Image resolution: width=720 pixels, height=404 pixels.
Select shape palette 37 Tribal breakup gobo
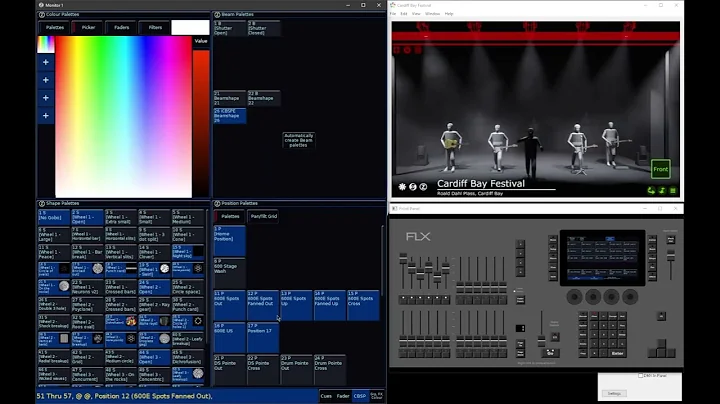click(x=87, y=339)
